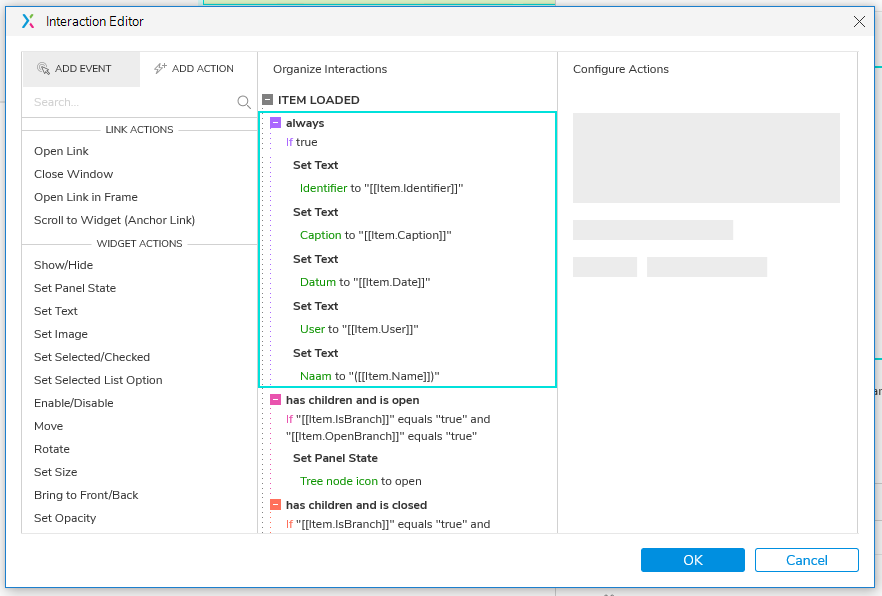Select the Set Opacity action
Viewport: 882px width, 596px height.
[65, 518]
